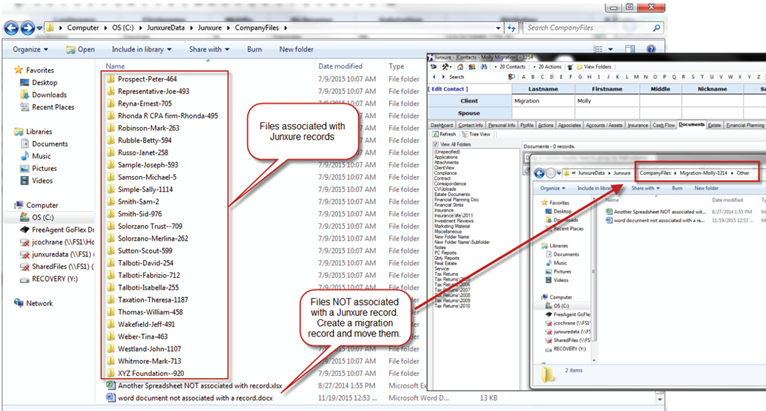766x411 pixels.
Task: Open the change view dropdown arrow in main Explorer
Action: click(x=610, y=49)
